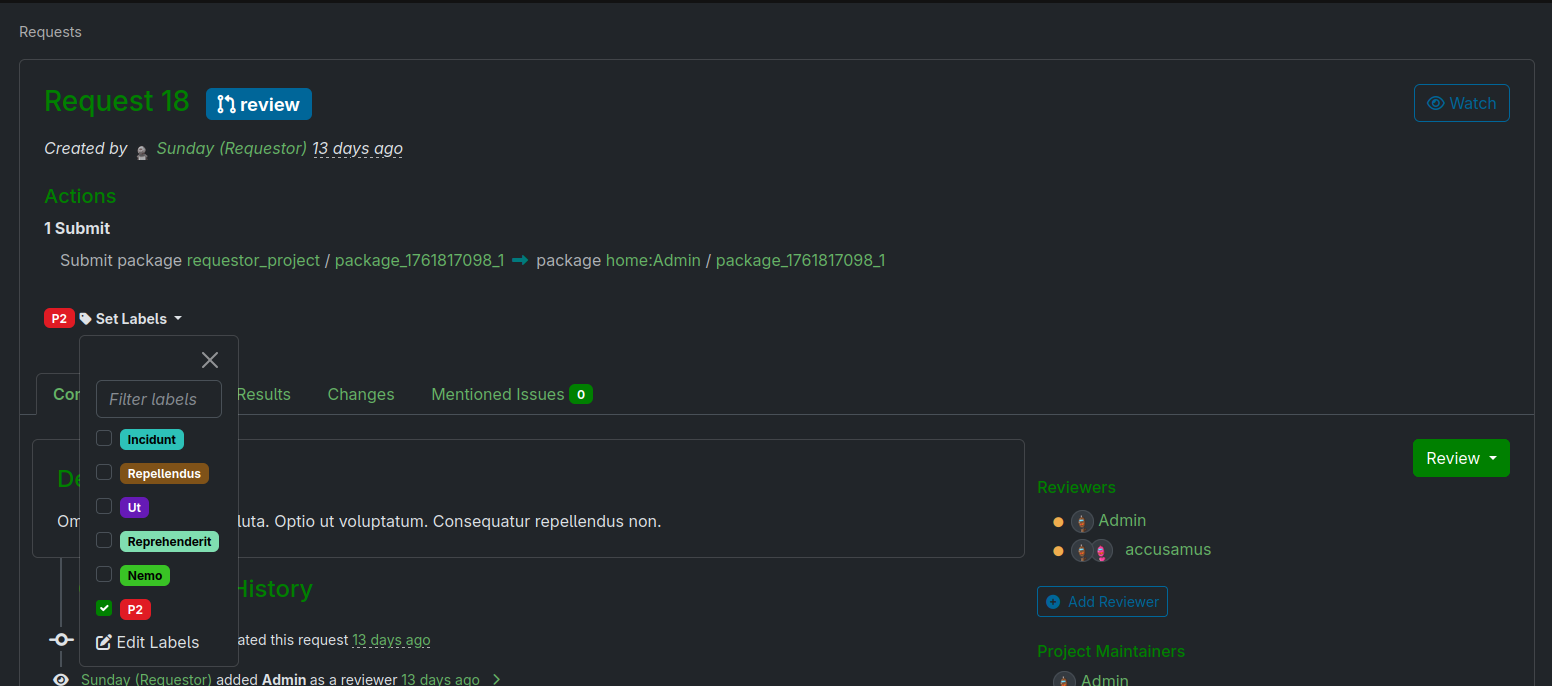Click the plus icon in Add Reviewer

[1053, 602]
